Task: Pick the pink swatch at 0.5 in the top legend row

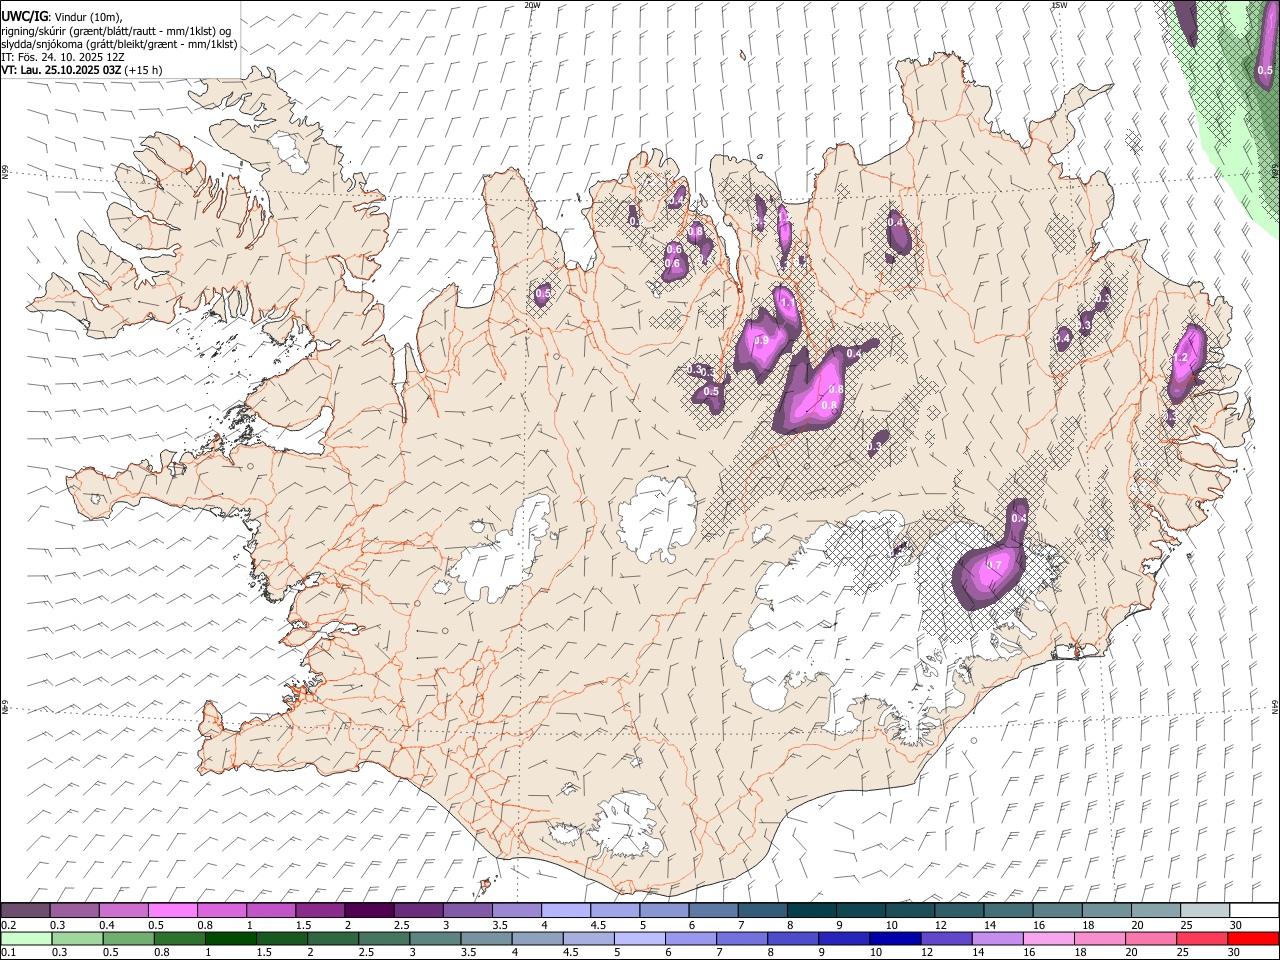Action: click(173, 910)
